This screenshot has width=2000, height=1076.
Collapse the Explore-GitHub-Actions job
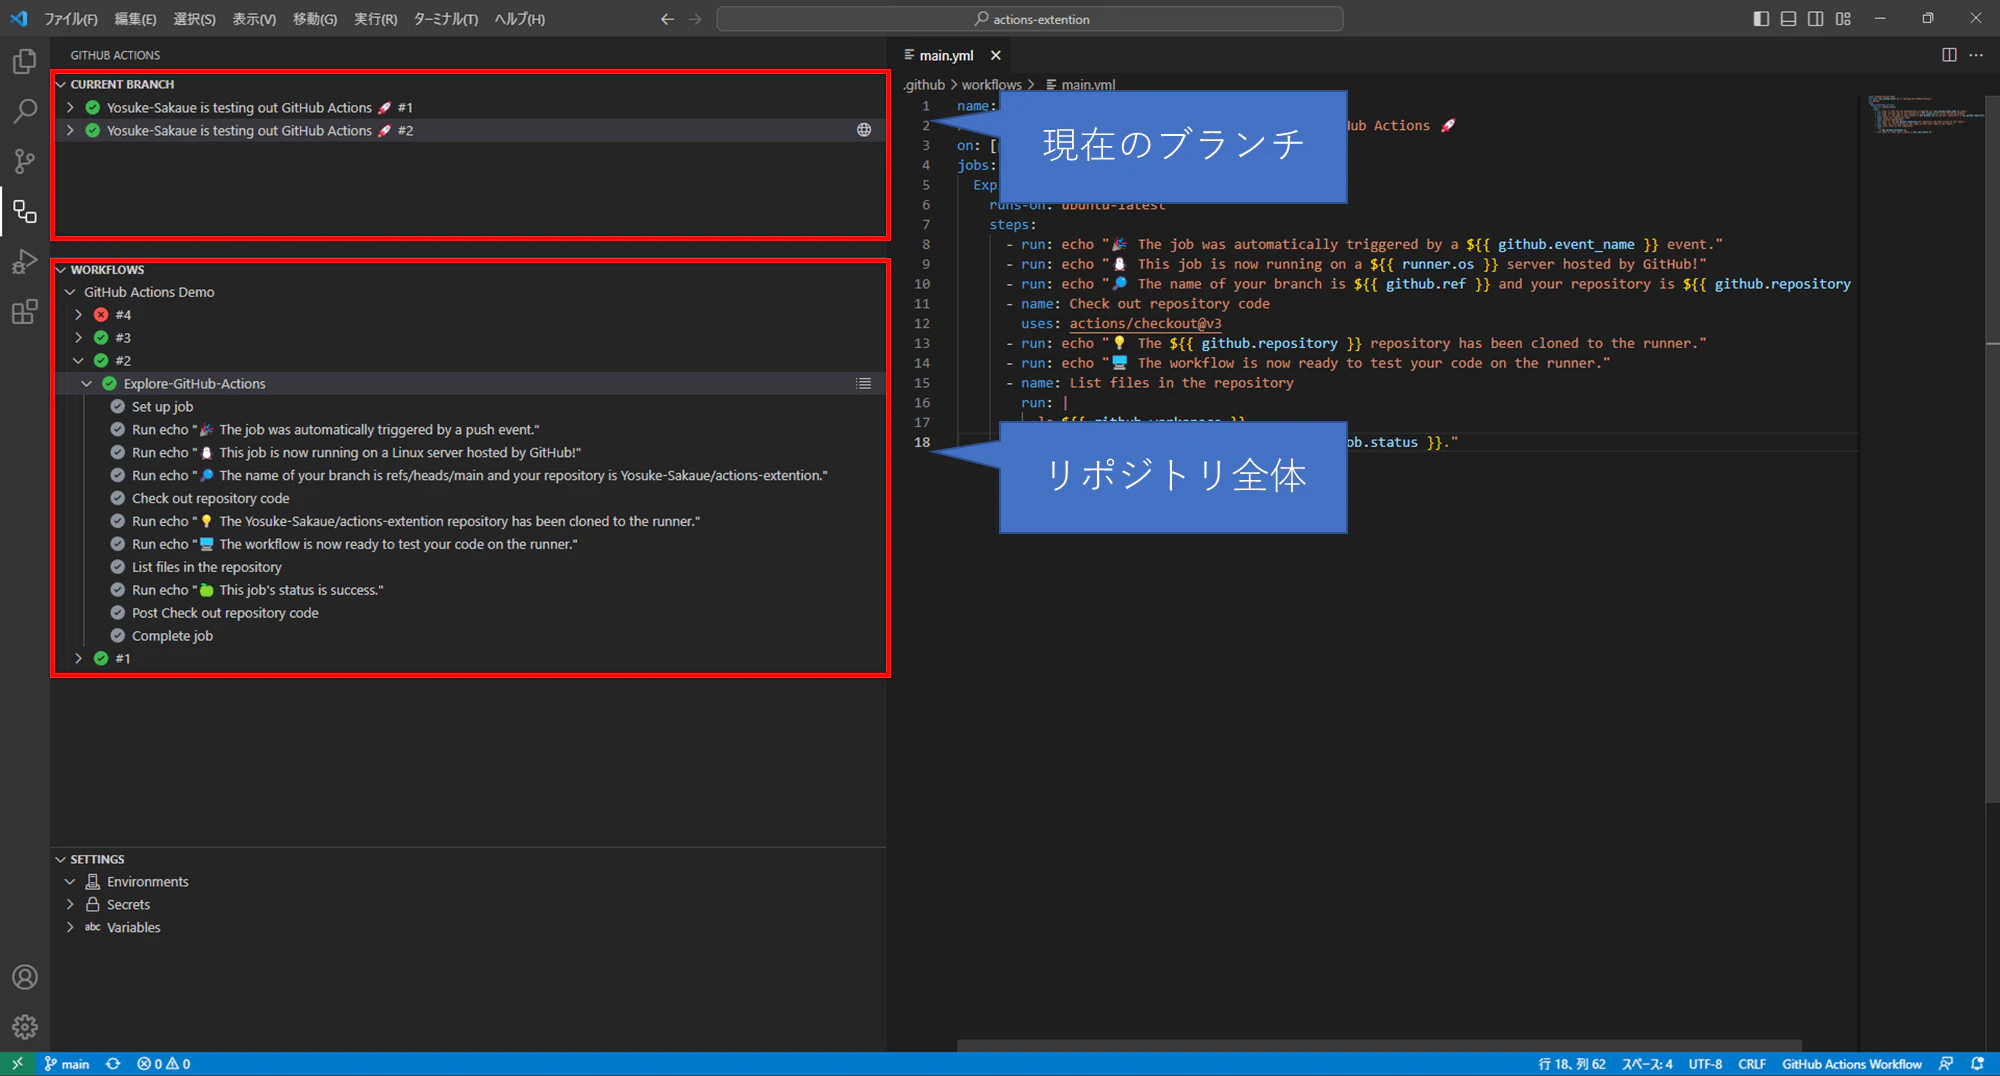87,384
